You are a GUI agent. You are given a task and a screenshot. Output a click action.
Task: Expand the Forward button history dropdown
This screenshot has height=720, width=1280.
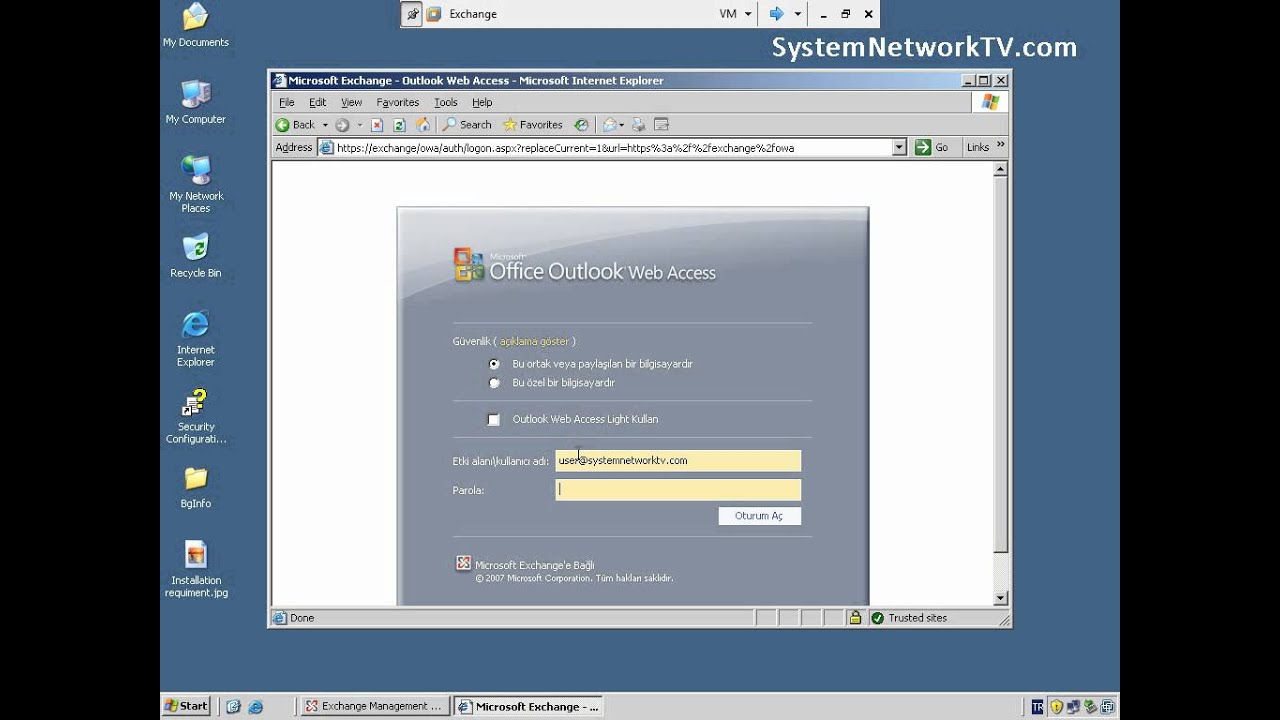coord(359,125)
